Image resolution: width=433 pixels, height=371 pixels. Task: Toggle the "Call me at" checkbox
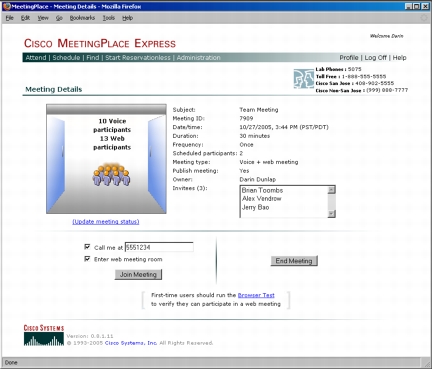(87, 247)
